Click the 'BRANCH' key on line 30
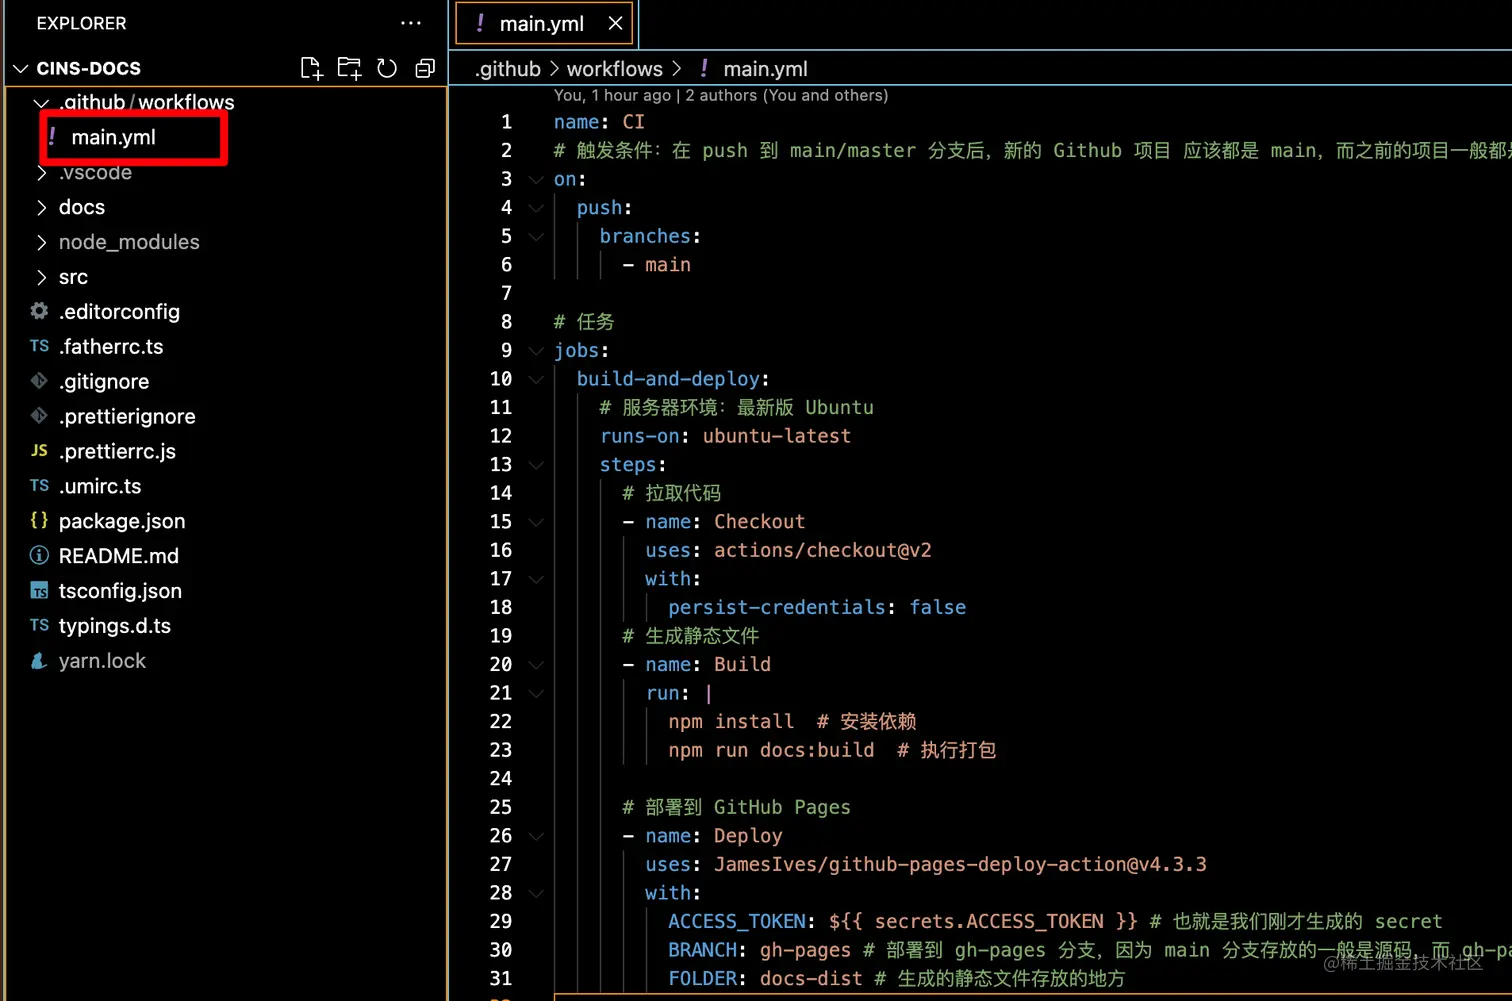Viewport: 1512px width, 1001px height. [x=702, y=950]
